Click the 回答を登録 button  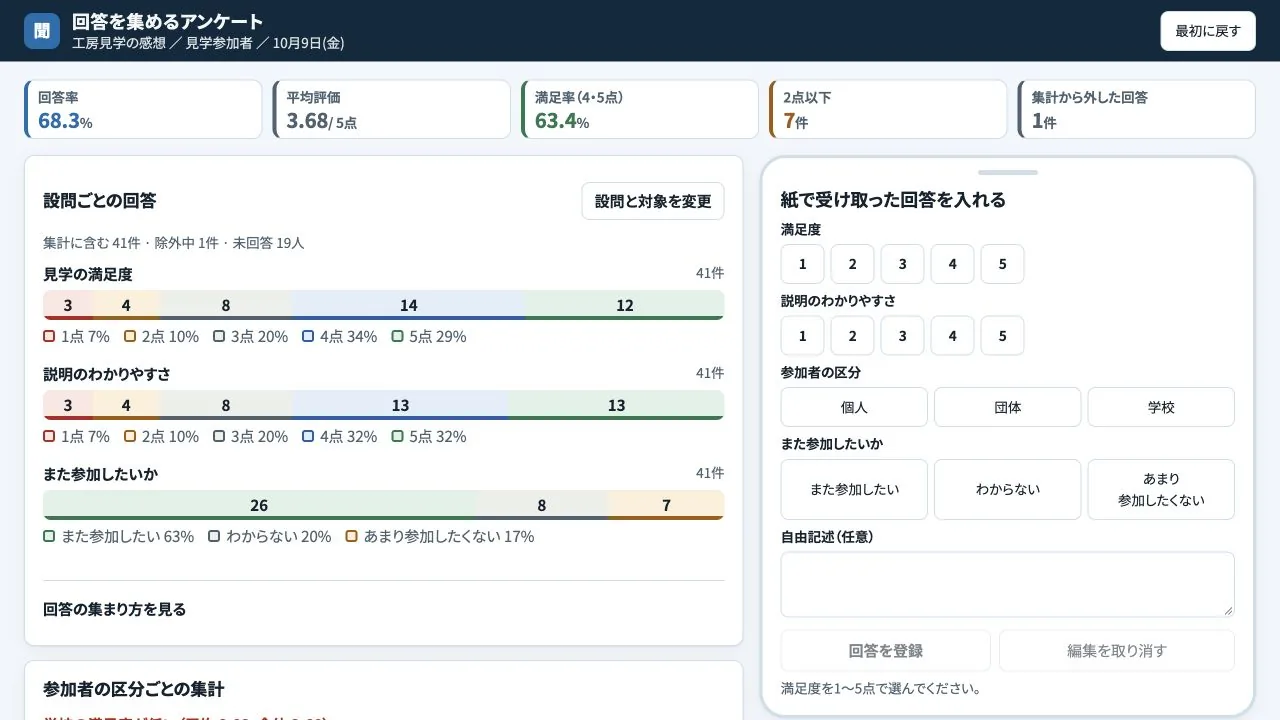tap(886, 651)
